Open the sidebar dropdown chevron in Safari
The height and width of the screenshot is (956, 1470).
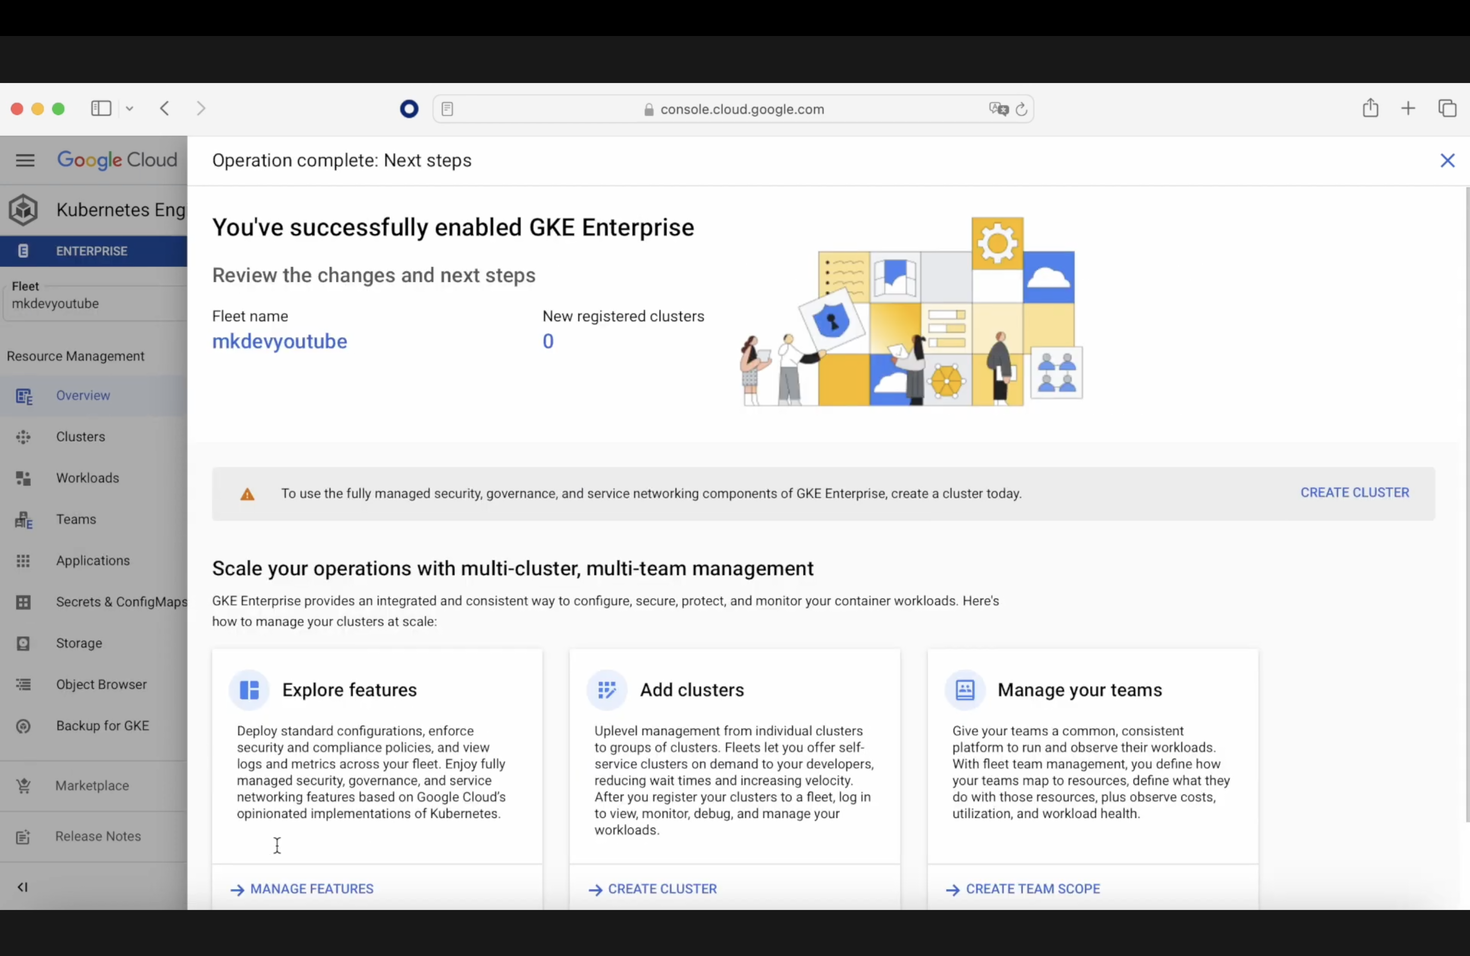[x=130, y=108]
